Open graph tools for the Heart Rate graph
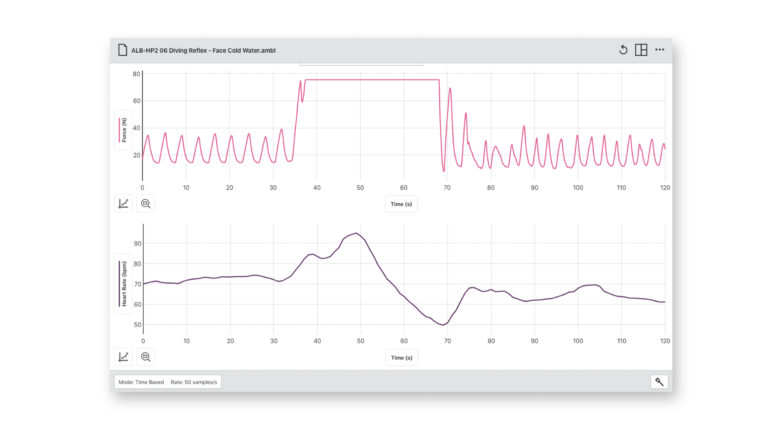This screenshot has height=432, width=768. (x=124, y=357)
